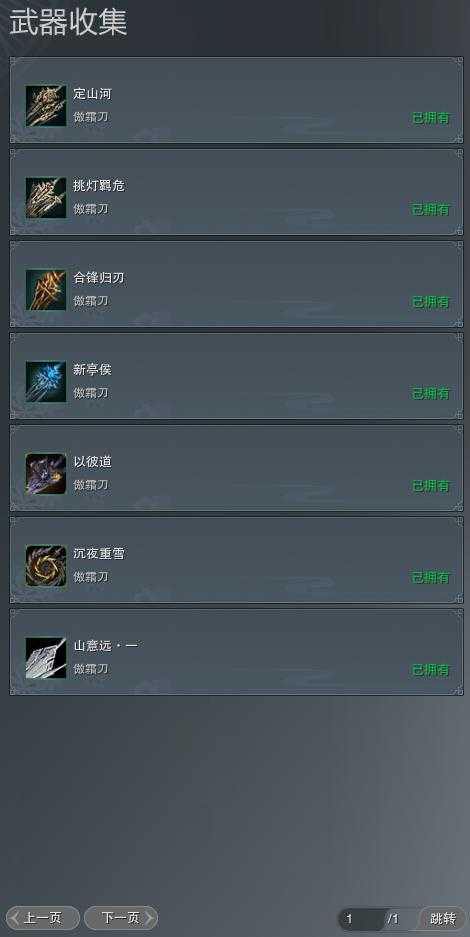Click the 沉夜重雪 spiral weapon icon
This screenshot has height=937, width=470.
(x=46, y=566)
